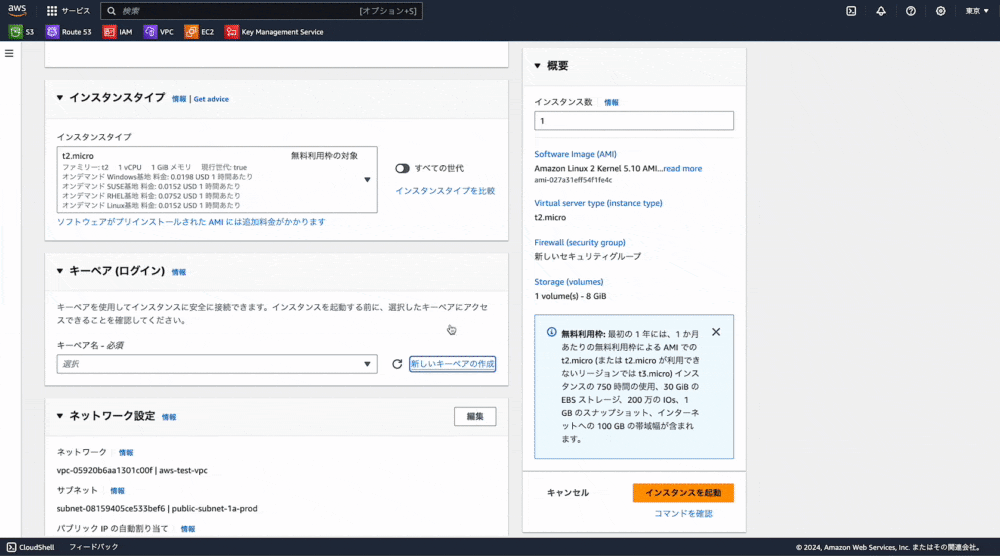This screenshot has width=1000, height=556.
Task: Open 情報 link beside パブリック IP label
Action: pyautogui.click(x=188, y=529)
